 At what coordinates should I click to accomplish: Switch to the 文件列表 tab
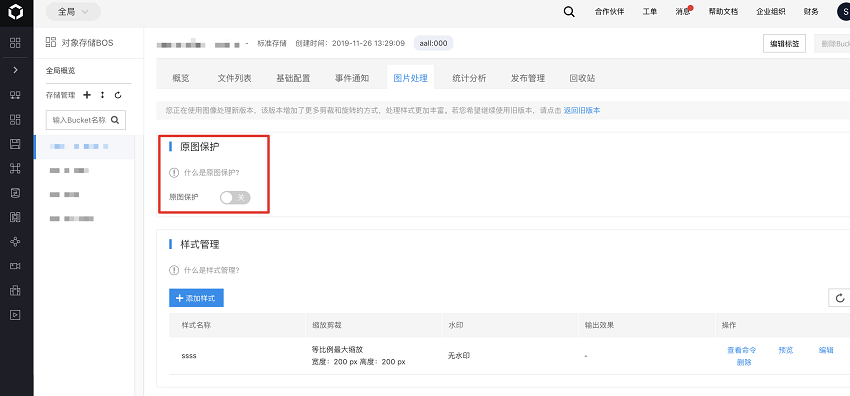point(234,78)
